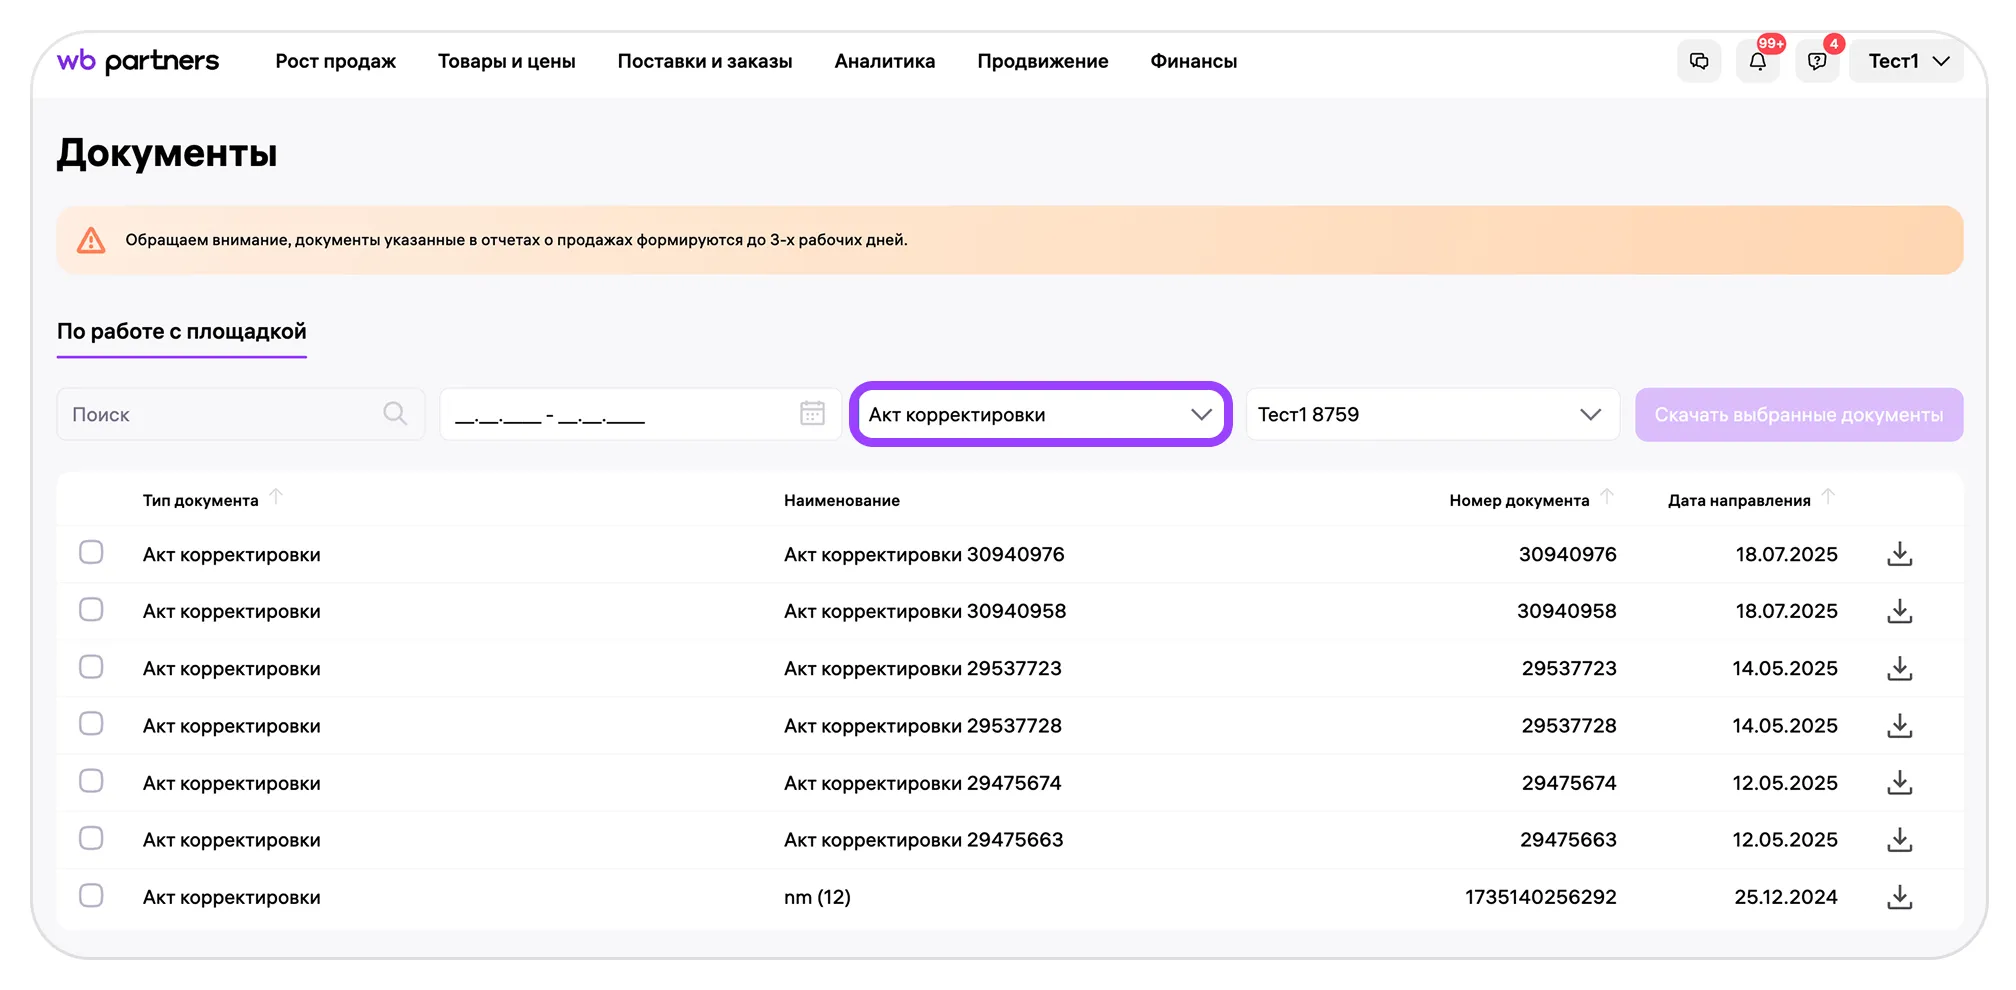Open the chat messages icon
2016x990 pixels.
(x=1698, y=61)
